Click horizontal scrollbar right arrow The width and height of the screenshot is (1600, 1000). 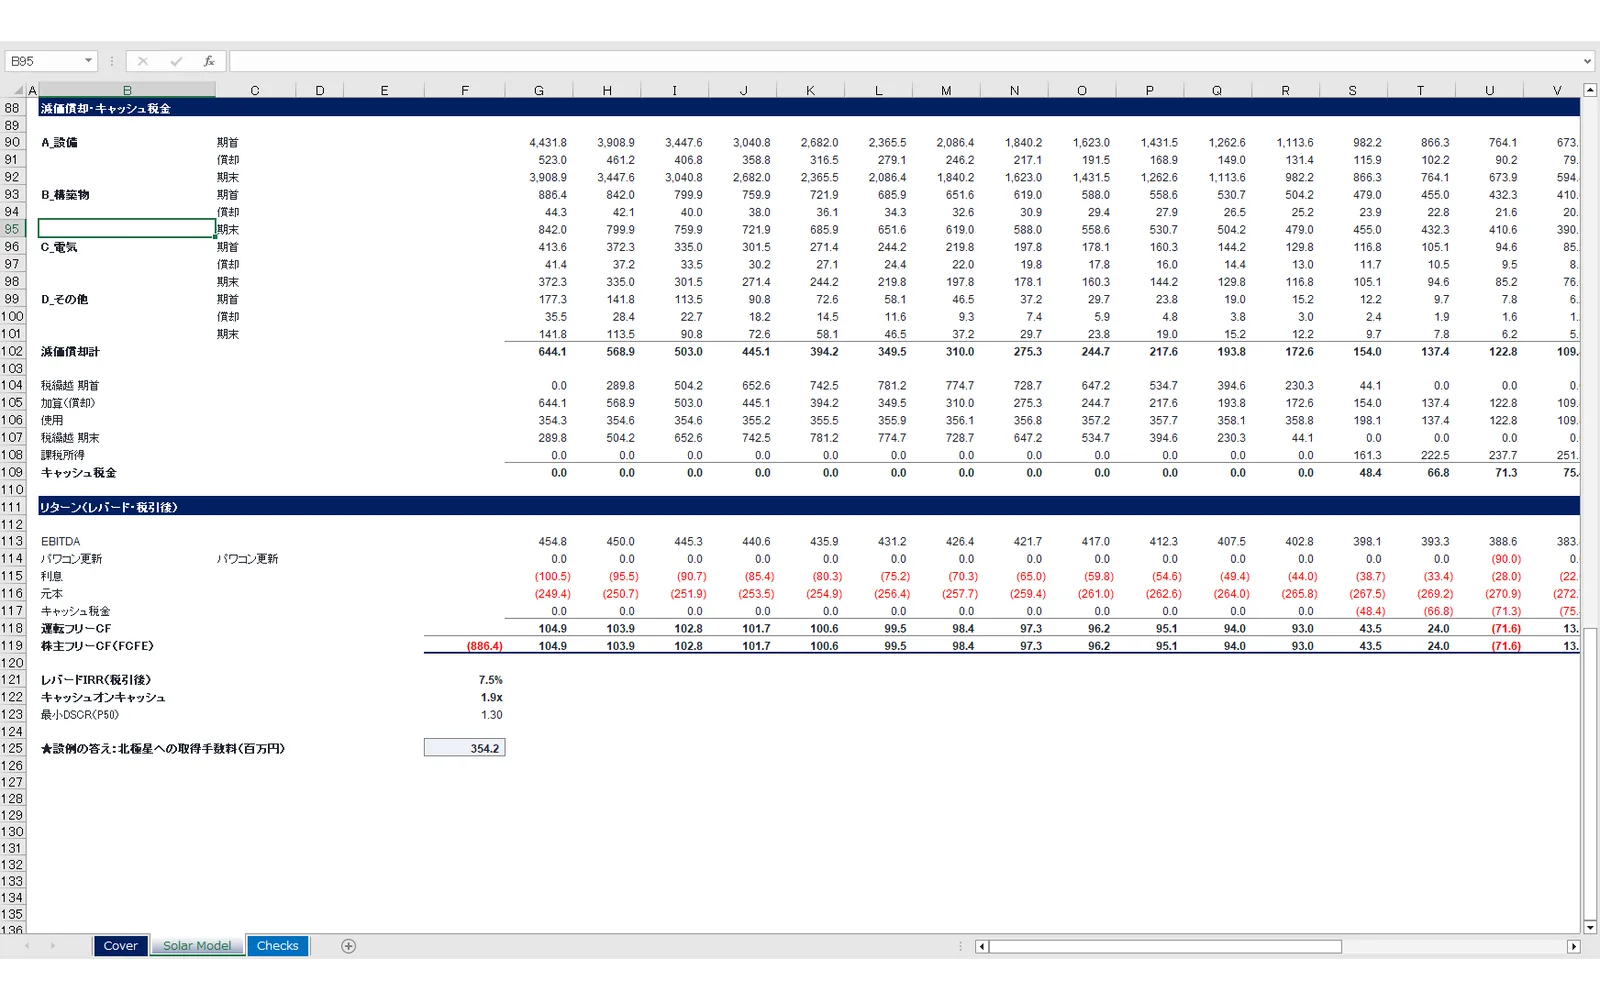point(1573,946)
